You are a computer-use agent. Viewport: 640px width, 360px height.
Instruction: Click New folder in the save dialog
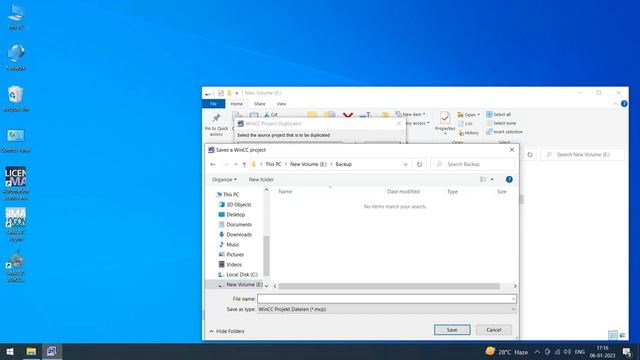click(261, 180)
